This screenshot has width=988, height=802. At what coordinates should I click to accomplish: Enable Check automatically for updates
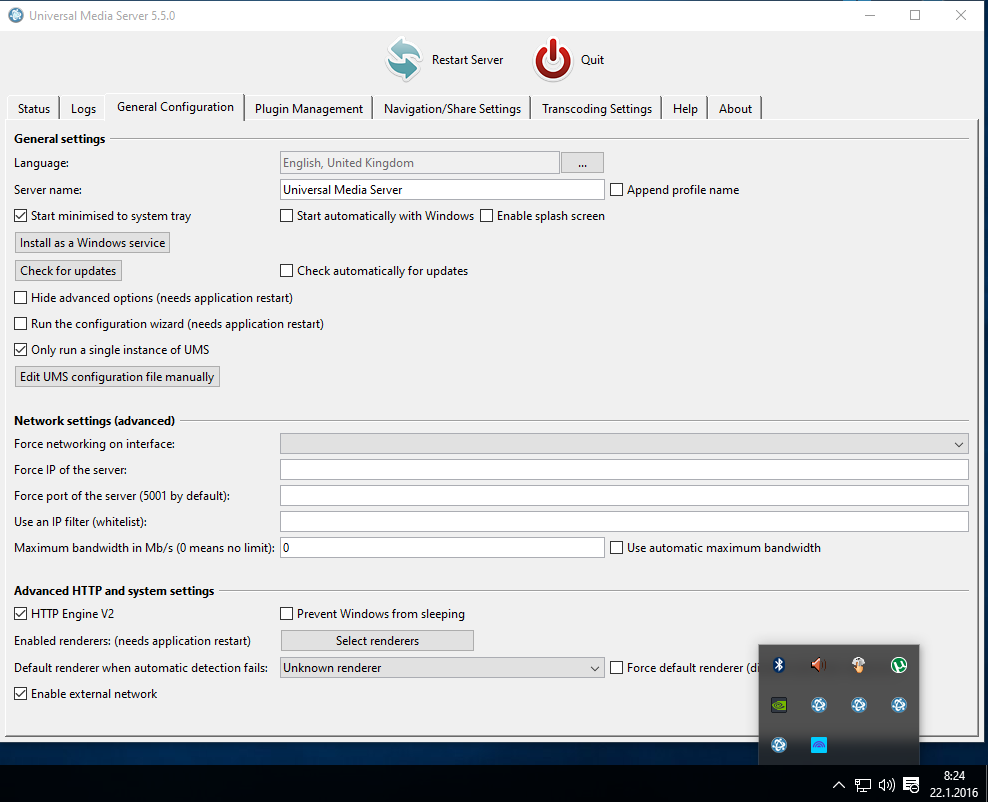(x=287, y=271)
